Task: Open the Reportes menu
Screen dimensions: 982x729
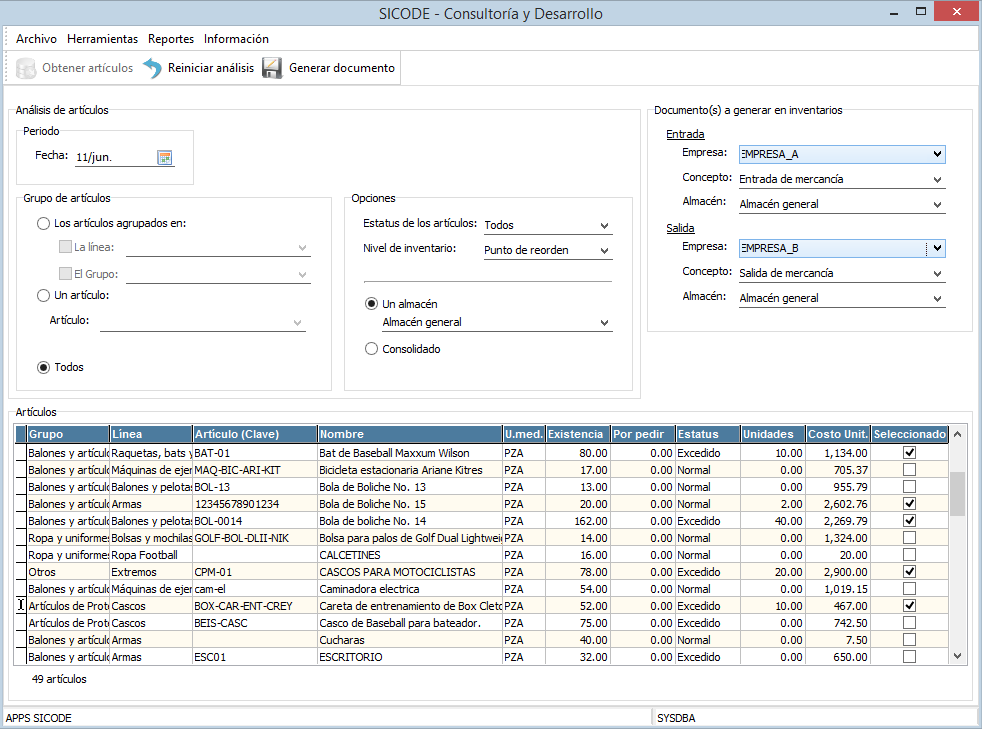Action: pos(171,39)
